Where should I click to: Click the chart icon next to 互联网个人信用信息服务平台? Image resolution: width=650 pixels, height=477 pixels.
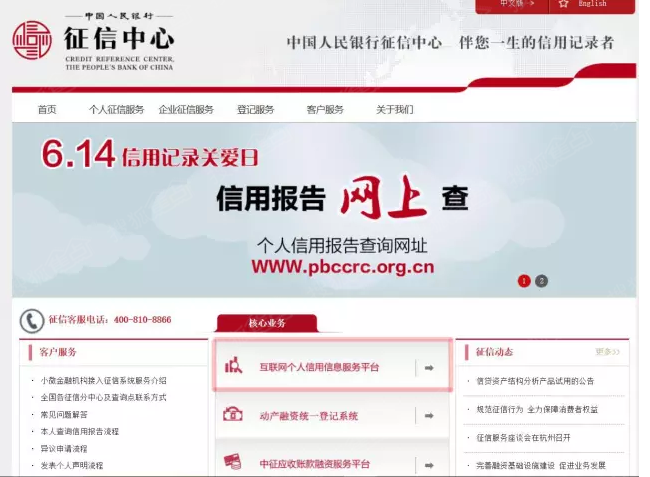(x=233, y=365)
